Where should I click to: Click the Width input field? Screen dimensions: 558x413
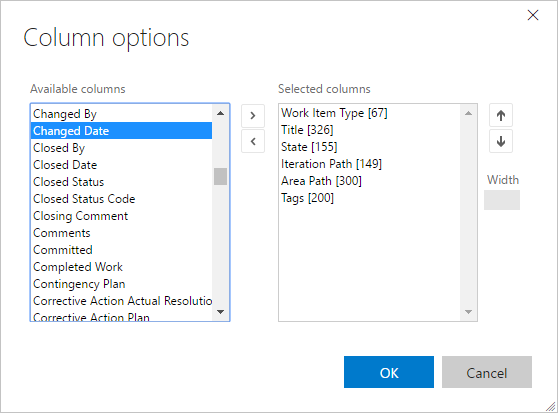502,200
